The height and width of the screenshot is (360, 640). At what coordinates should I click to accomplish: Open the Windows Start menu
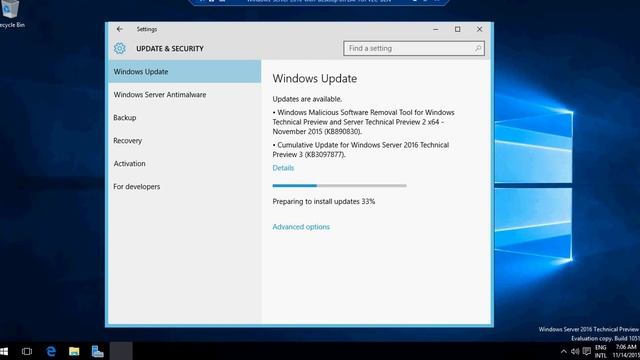pos(4,351)
